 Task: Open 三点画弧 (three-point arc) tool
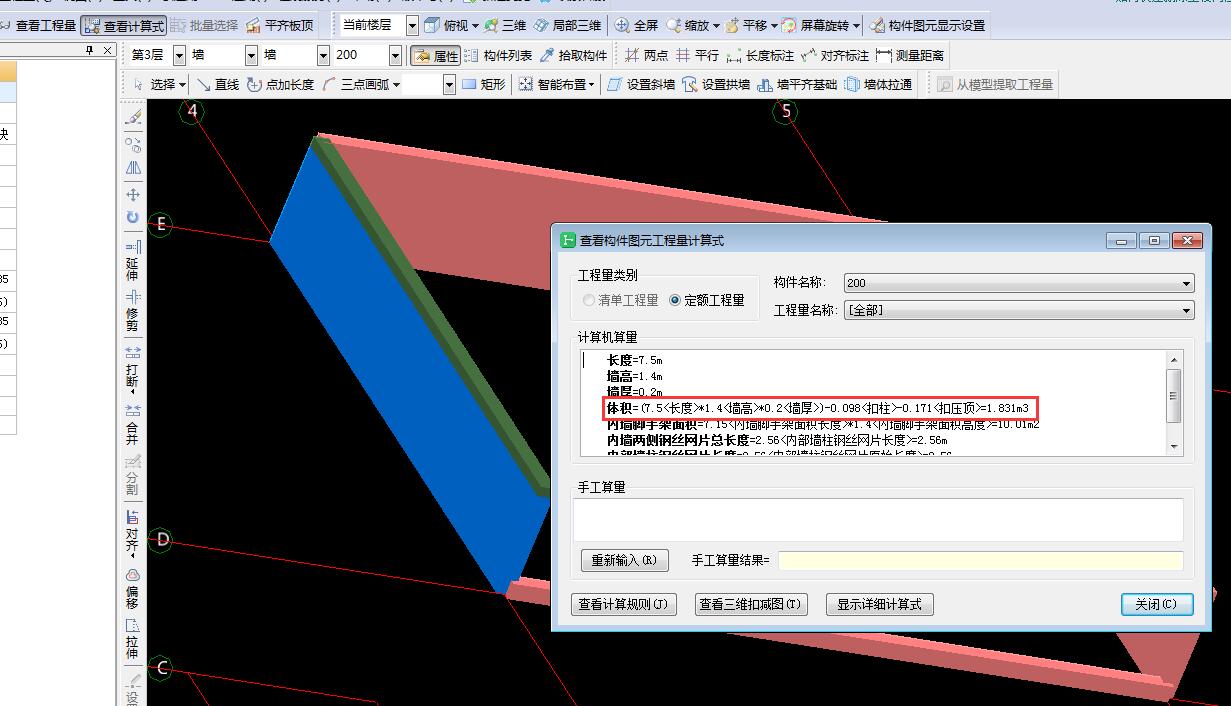(361, 84)
